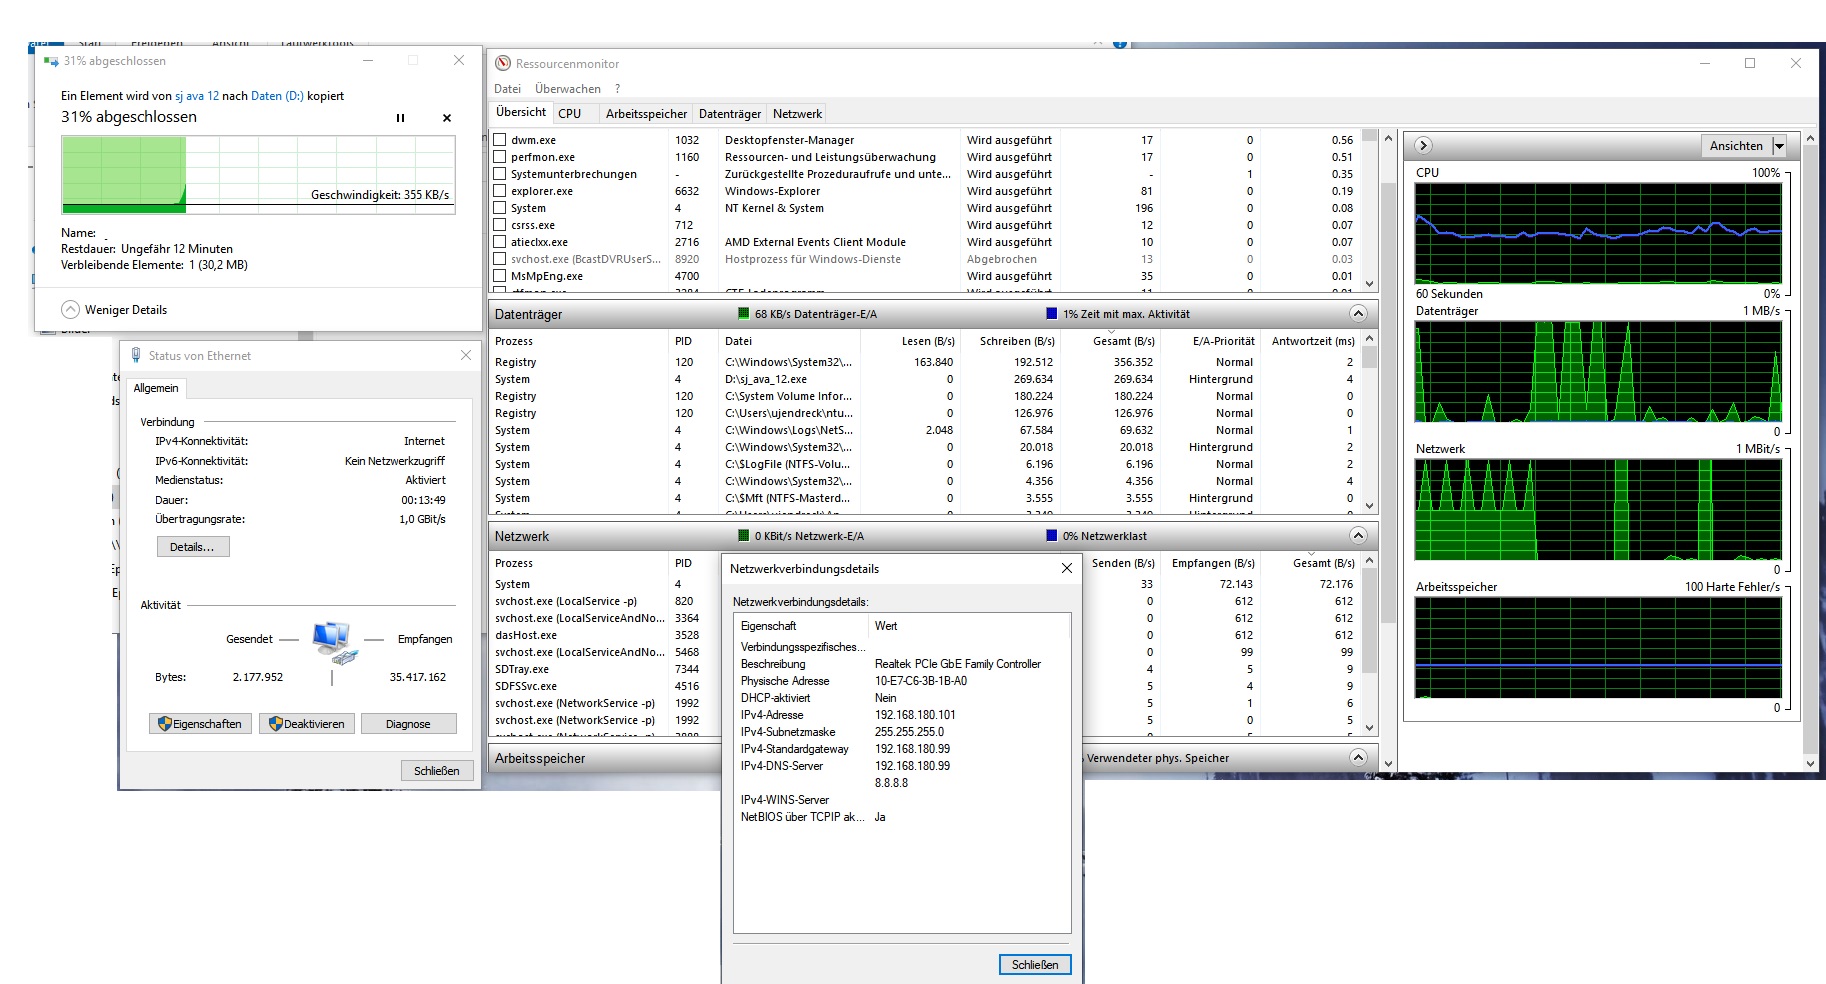Click the Netzwerk list vertical scrollbar
The width and height of the screenshot is (1826, 984).
1369,644
